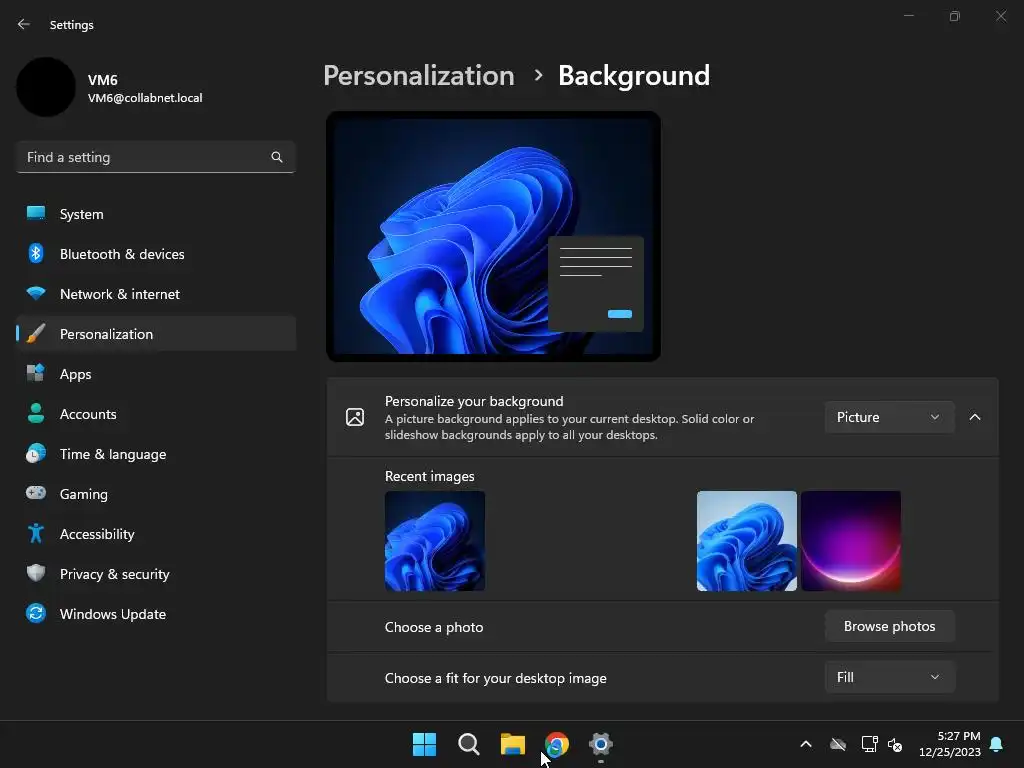Click Browse photos button

pyautogui.click(x=889, y=626)
